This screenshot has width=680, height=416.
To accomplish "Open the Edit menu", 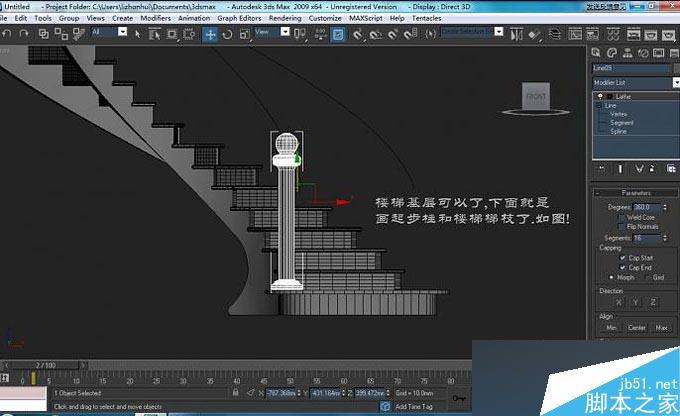I will coord(20,18).
